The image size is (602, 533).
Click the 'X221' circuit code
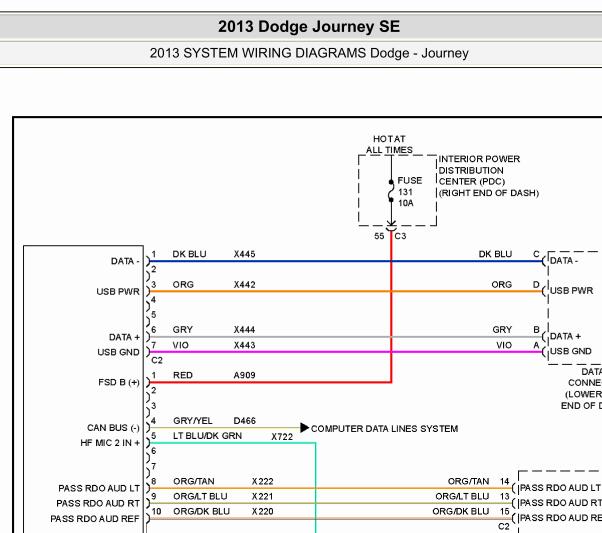[x=263, y=497]
